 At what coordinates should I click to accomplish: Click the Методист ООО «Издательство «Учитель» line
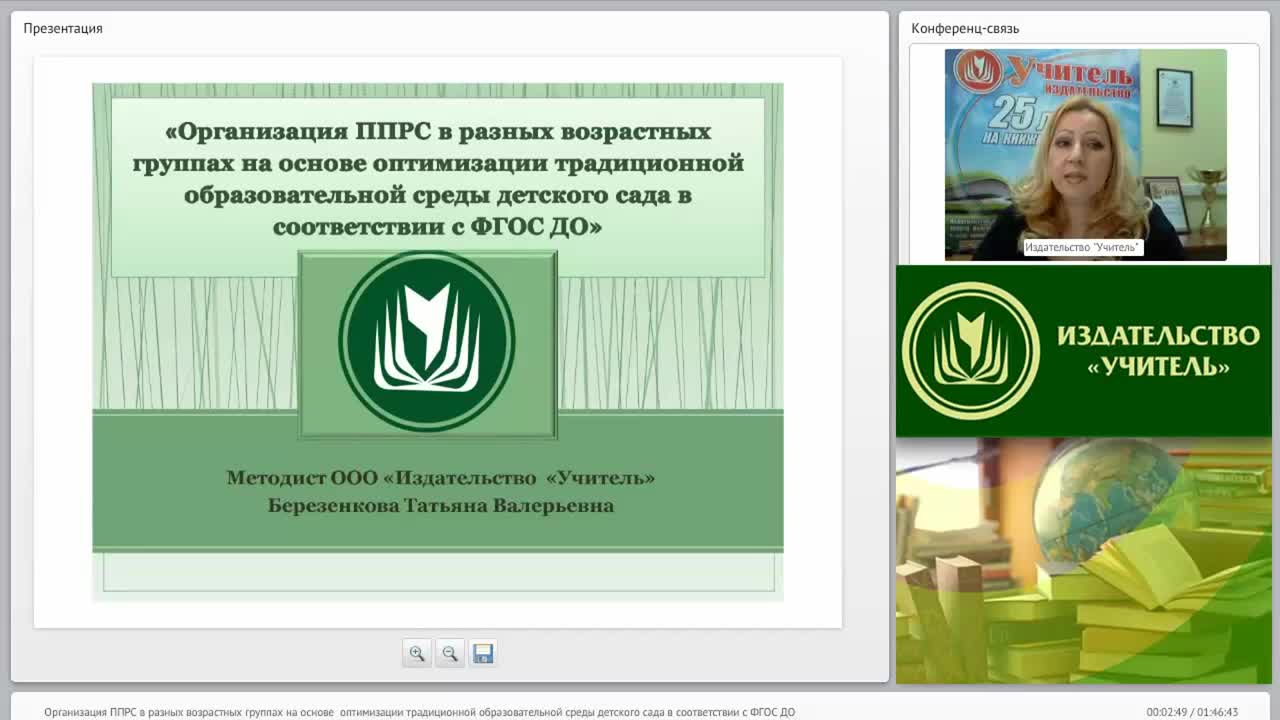[441, 478]
